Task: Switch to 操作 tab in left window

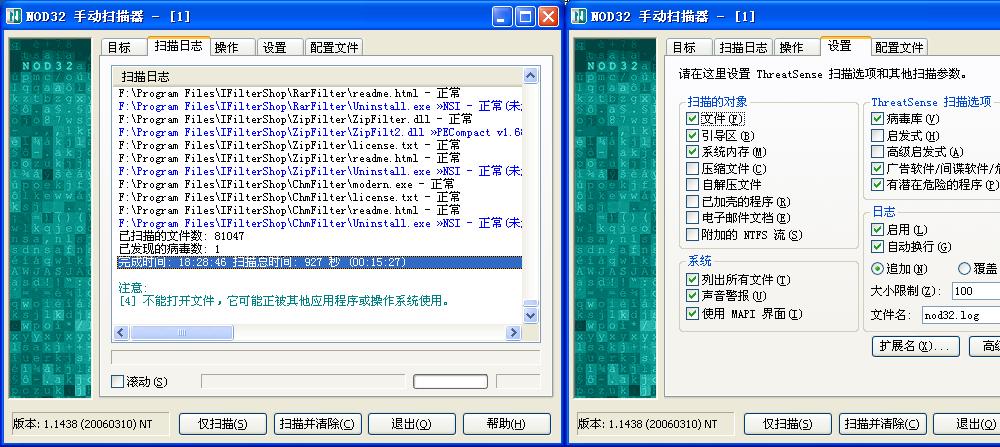Action: [233, 47]
